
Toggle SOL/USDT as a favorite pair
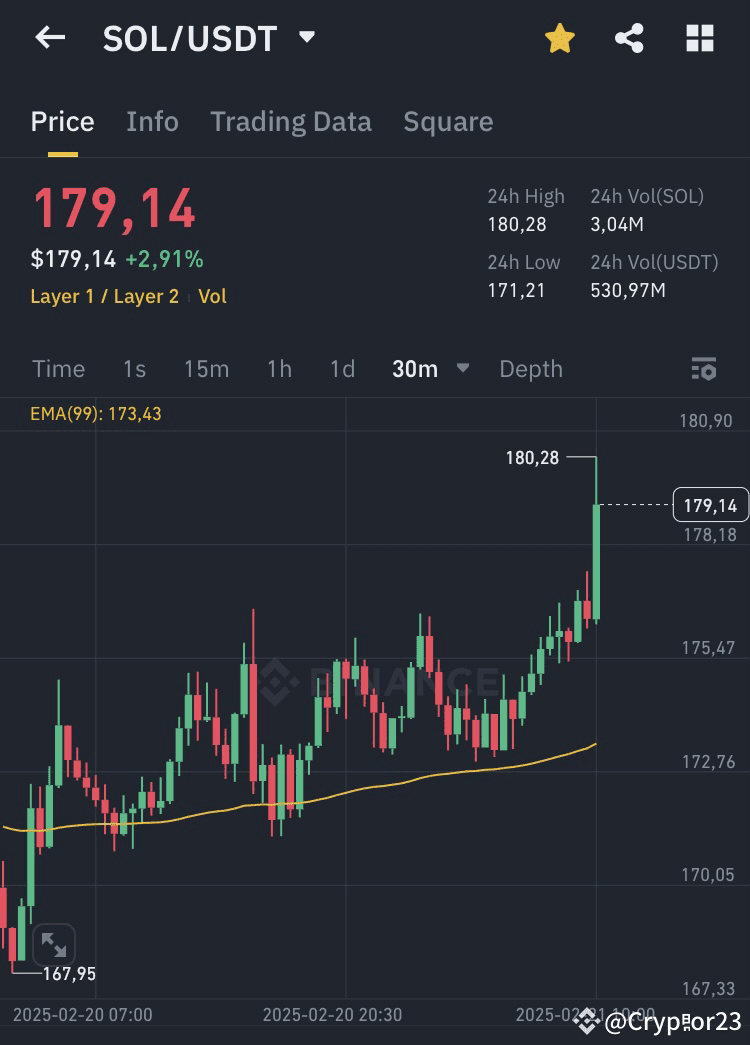click(559, 38)
